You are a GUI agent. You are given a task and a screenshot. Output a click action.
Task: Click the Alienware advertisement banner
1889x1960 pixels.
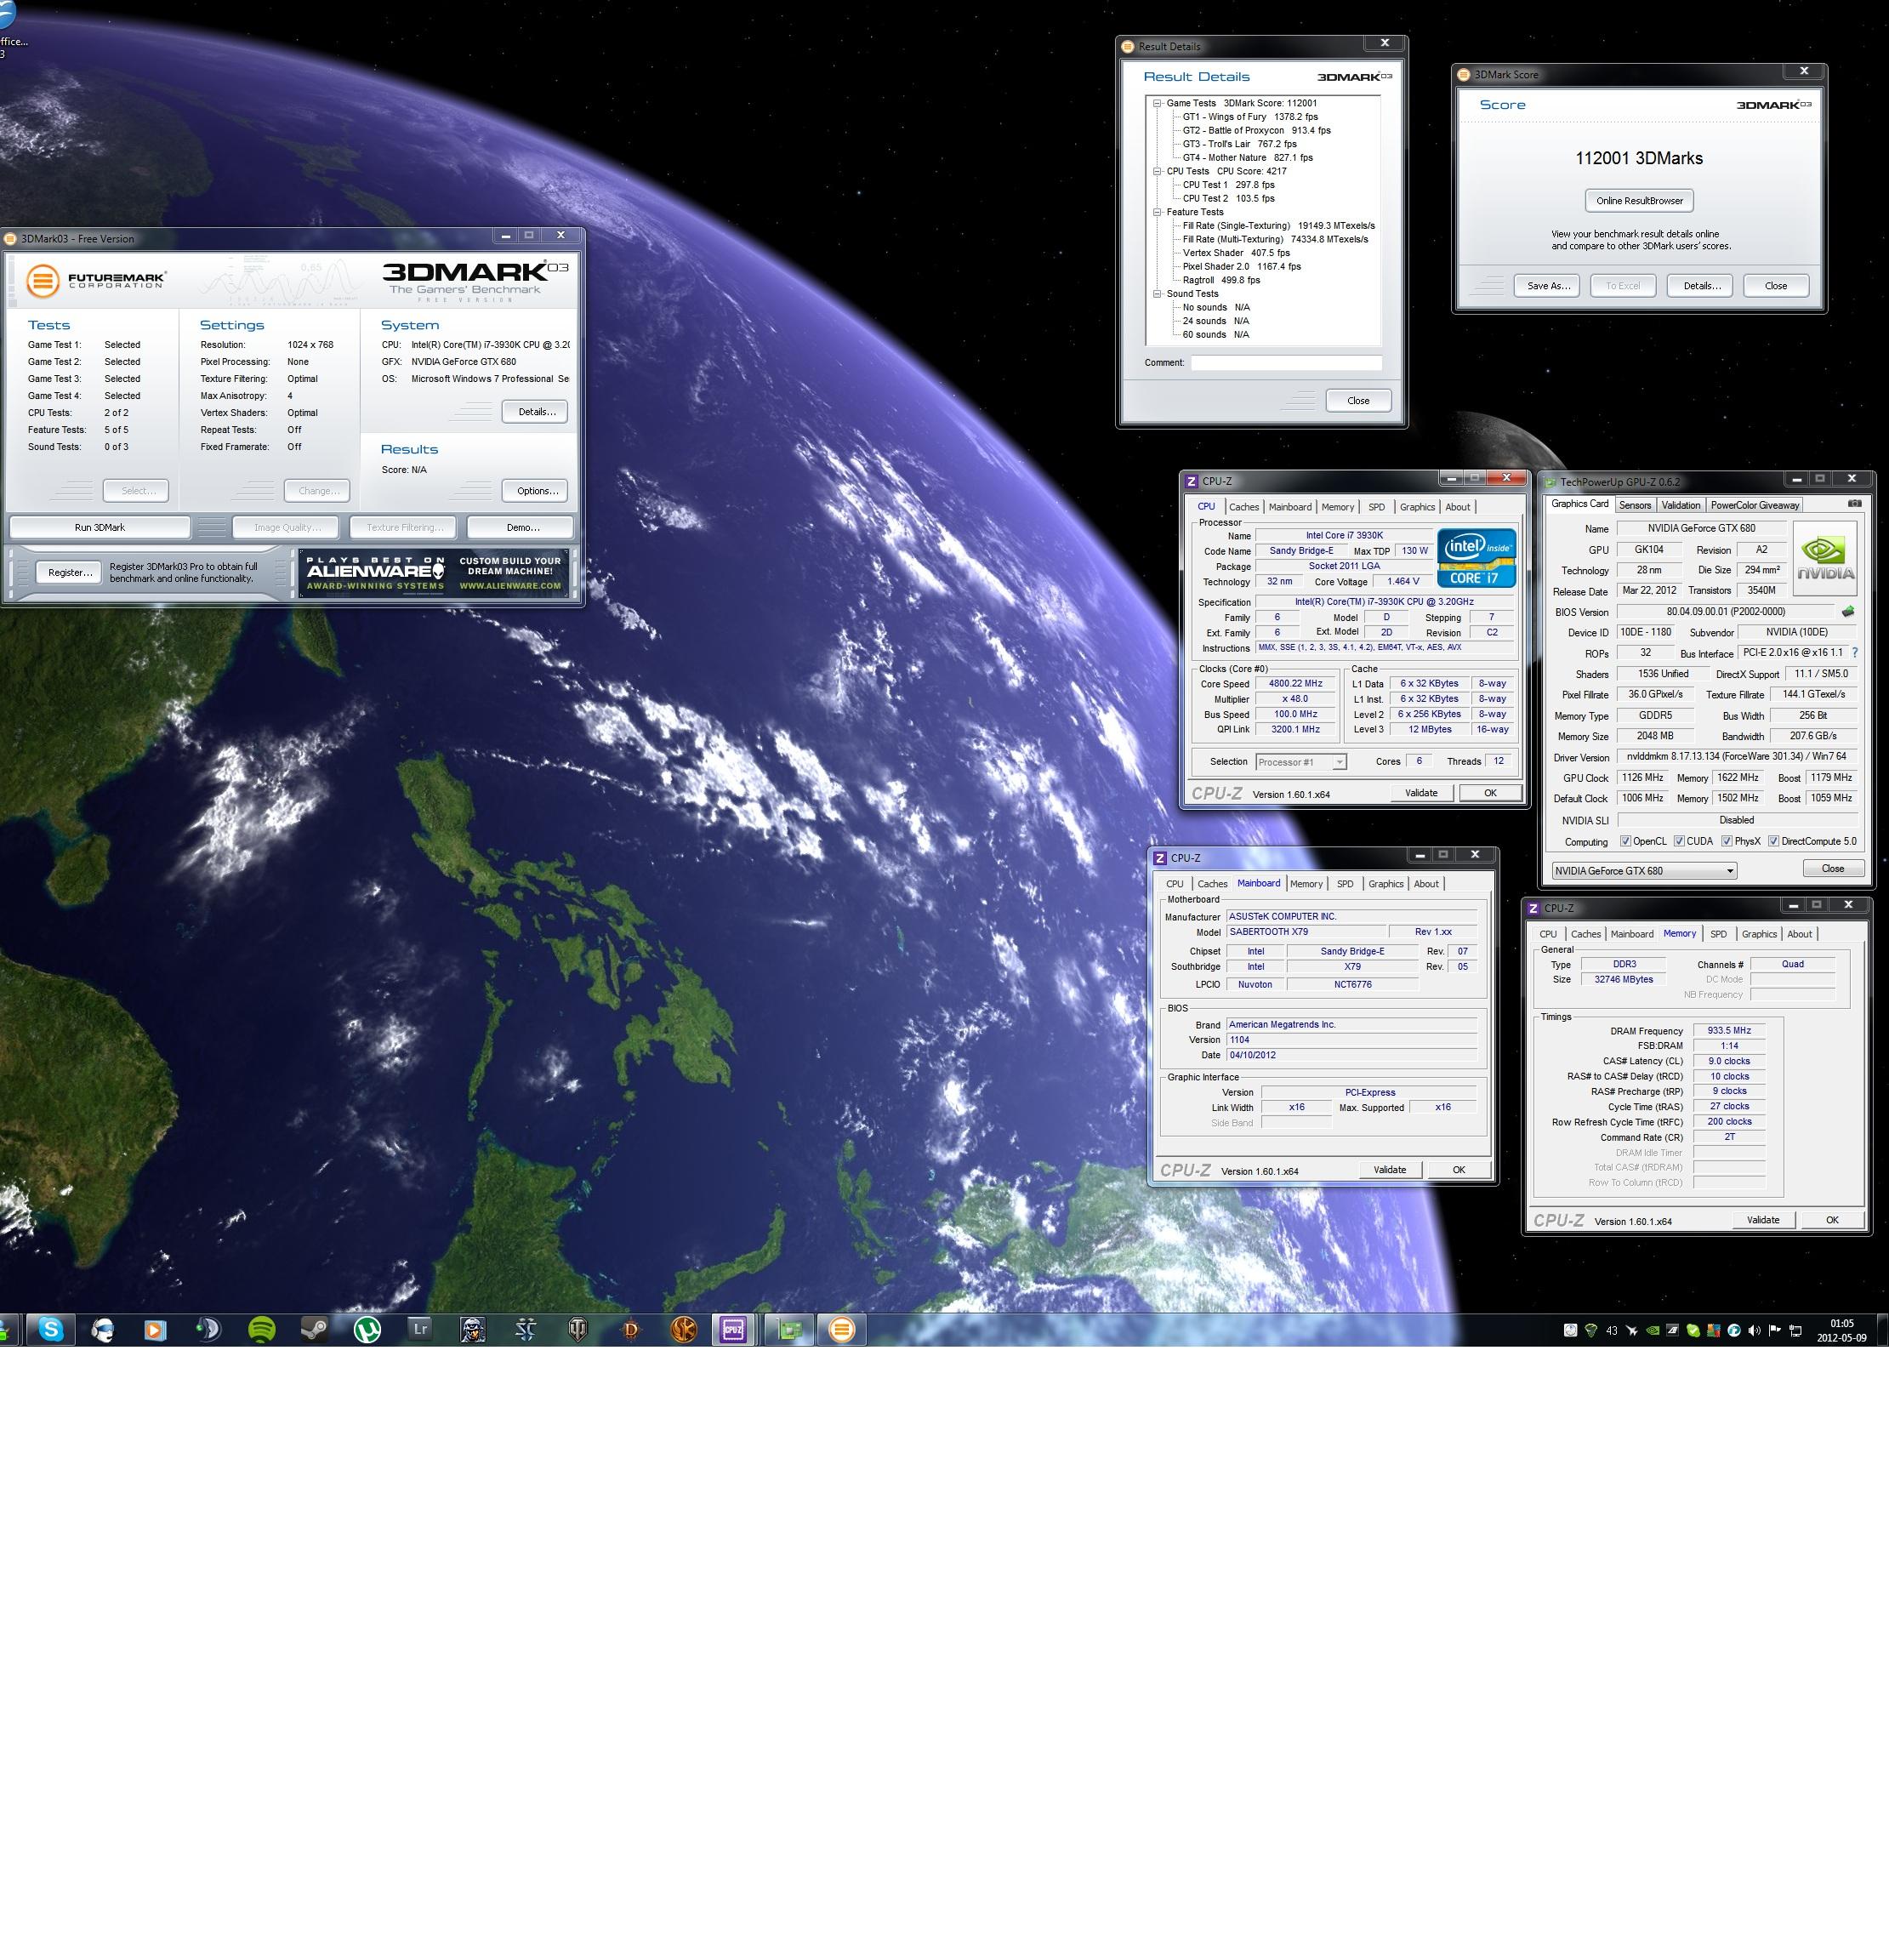[433, 574]
